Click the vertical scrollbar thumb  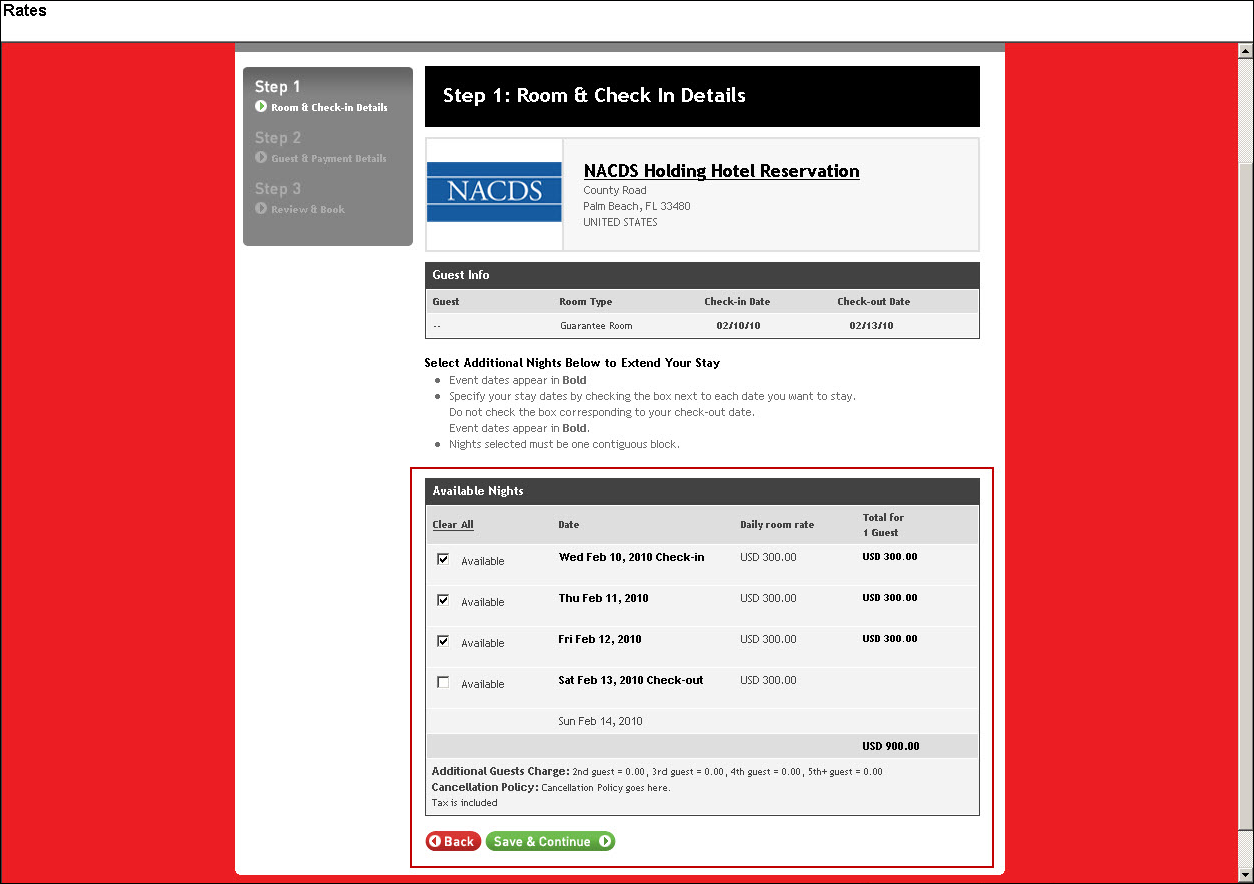(1245, 500)
